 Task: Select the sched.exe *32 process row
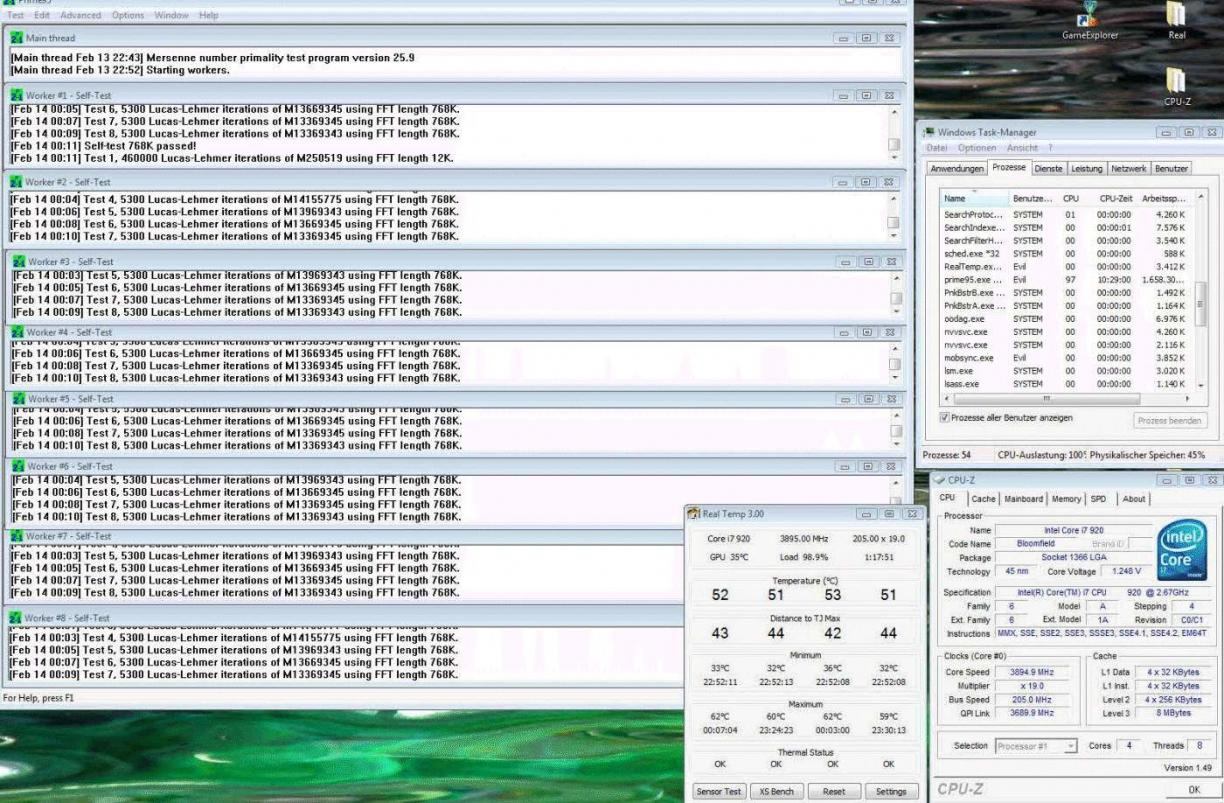coord(1067,254)
